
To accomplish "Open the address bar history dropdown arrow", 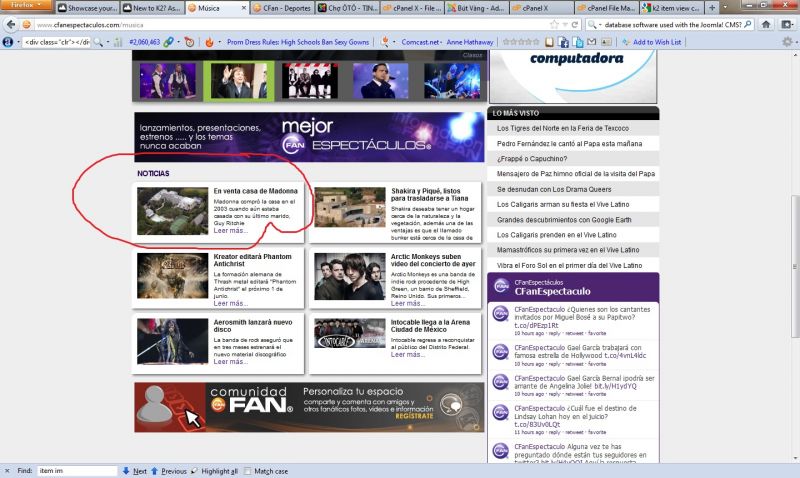I will click(565, 24).
